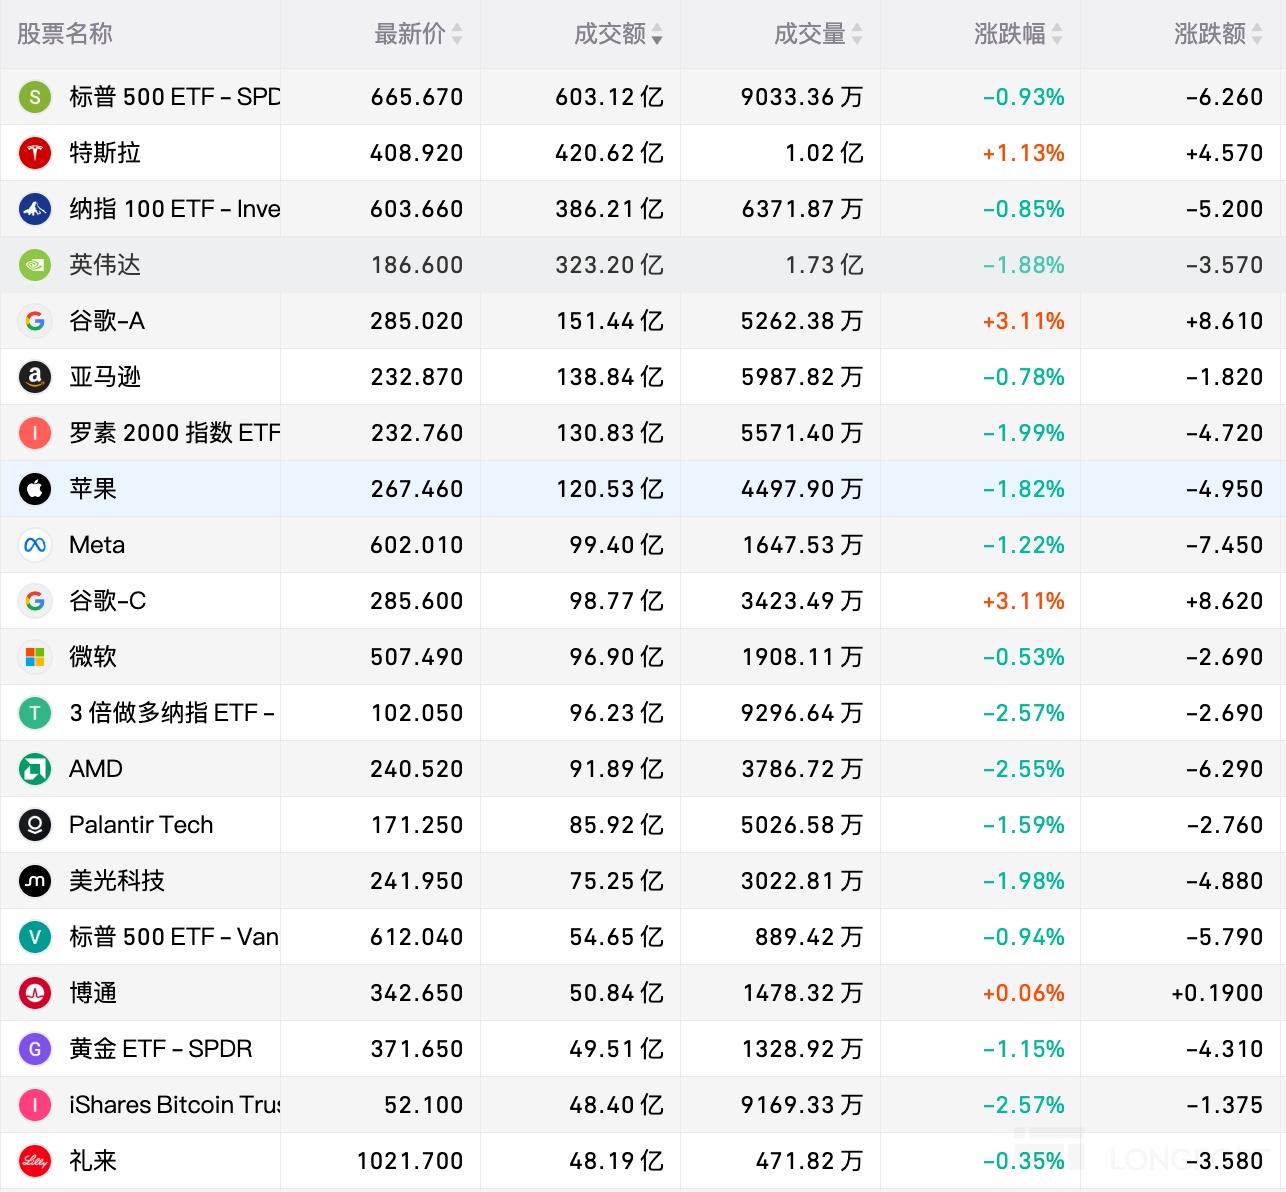Click the Meta logo icon
This screenshot has width=1286, height=1192.
[x=35, y=545]
